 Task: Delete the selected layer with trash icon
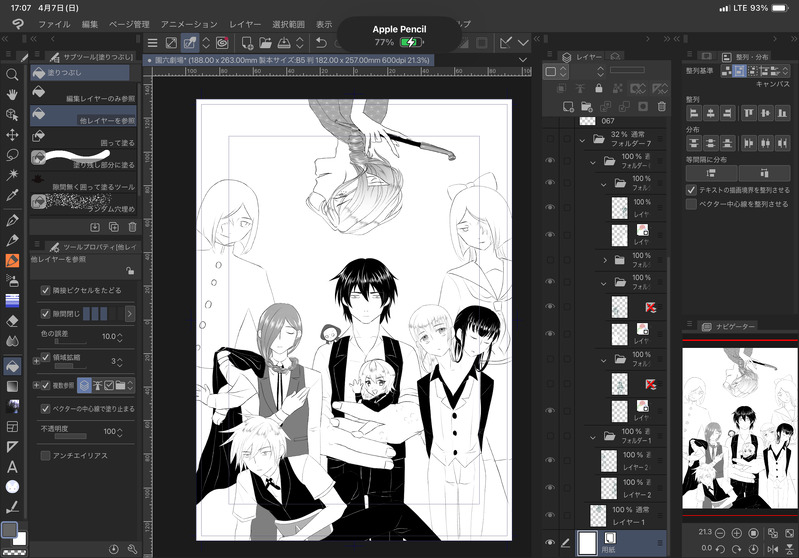point(661,107)
